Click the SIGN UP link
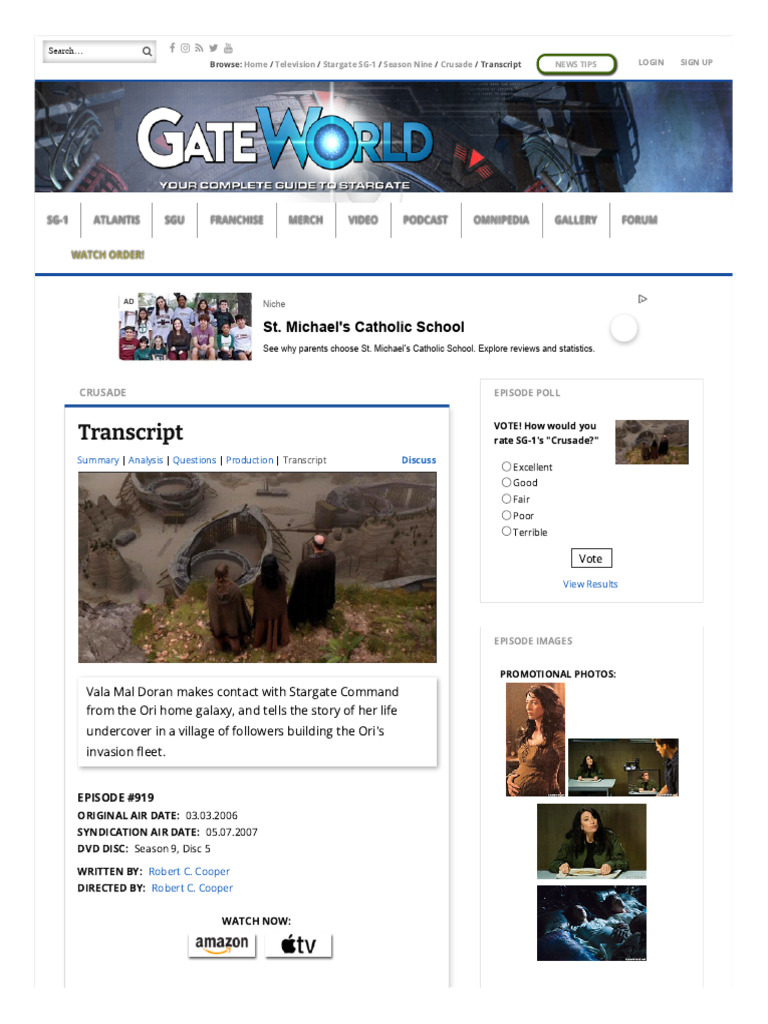The width and height of the screenshot is (768, 1024). 696,63
